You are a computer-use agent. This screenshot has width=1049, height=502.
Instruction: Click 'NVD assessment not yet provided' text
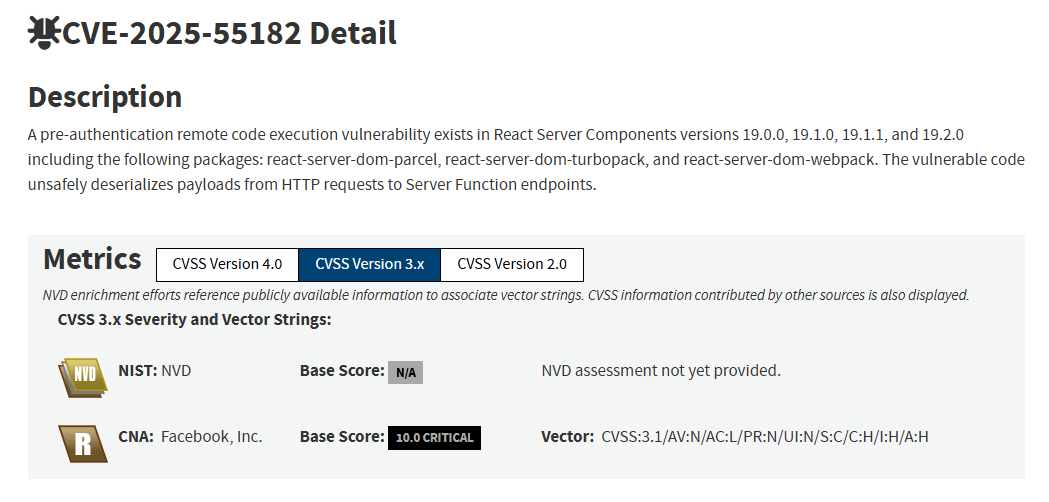[661, 370]
